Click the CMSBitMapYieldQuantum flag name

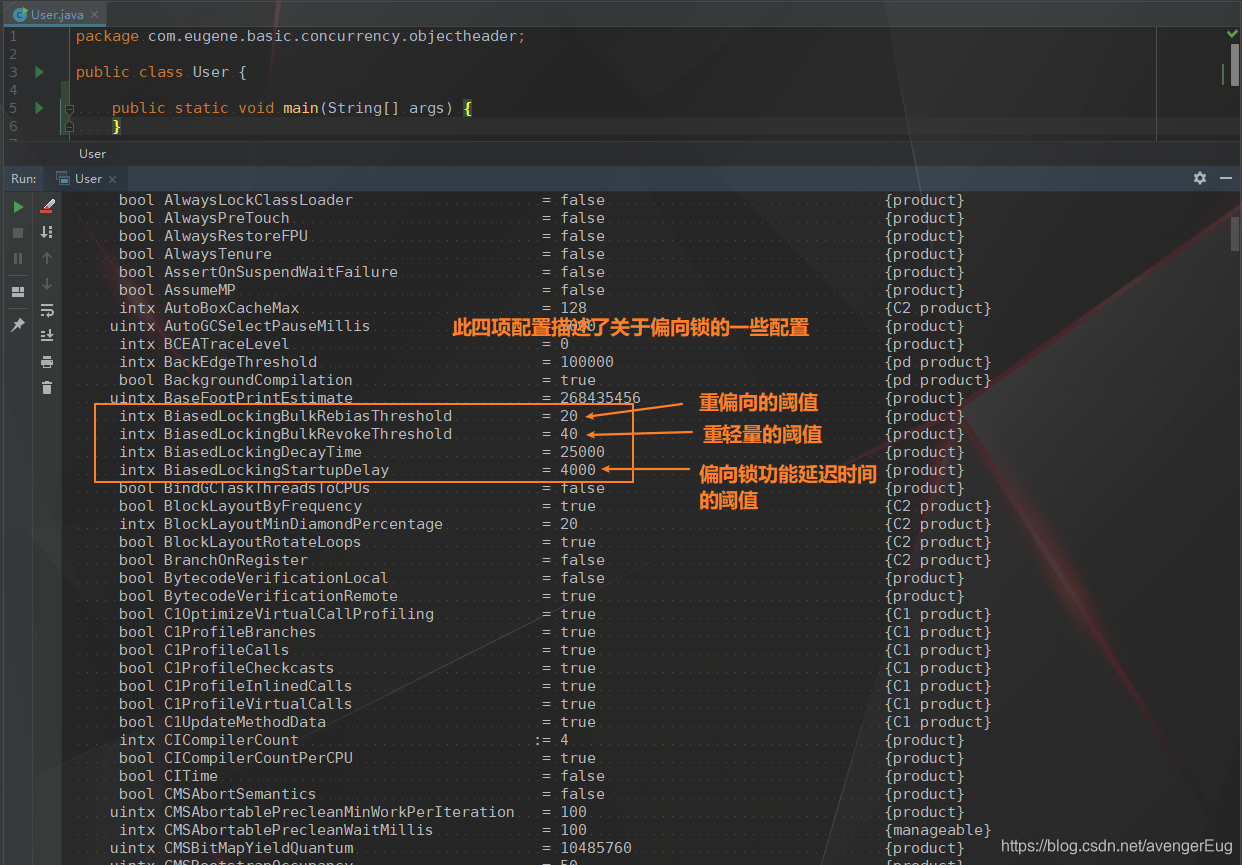point(258,848)
